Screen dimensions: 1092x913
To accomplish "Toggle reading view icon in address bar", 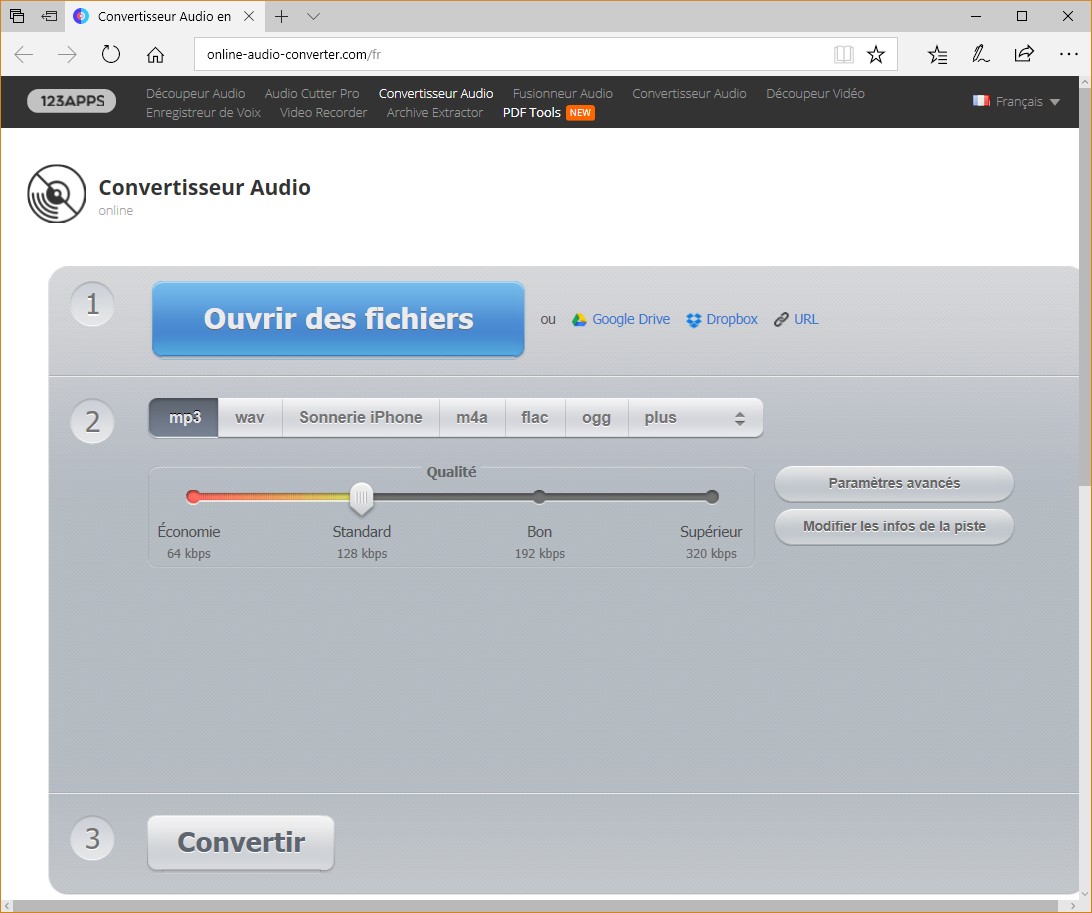I will (844, 55).
